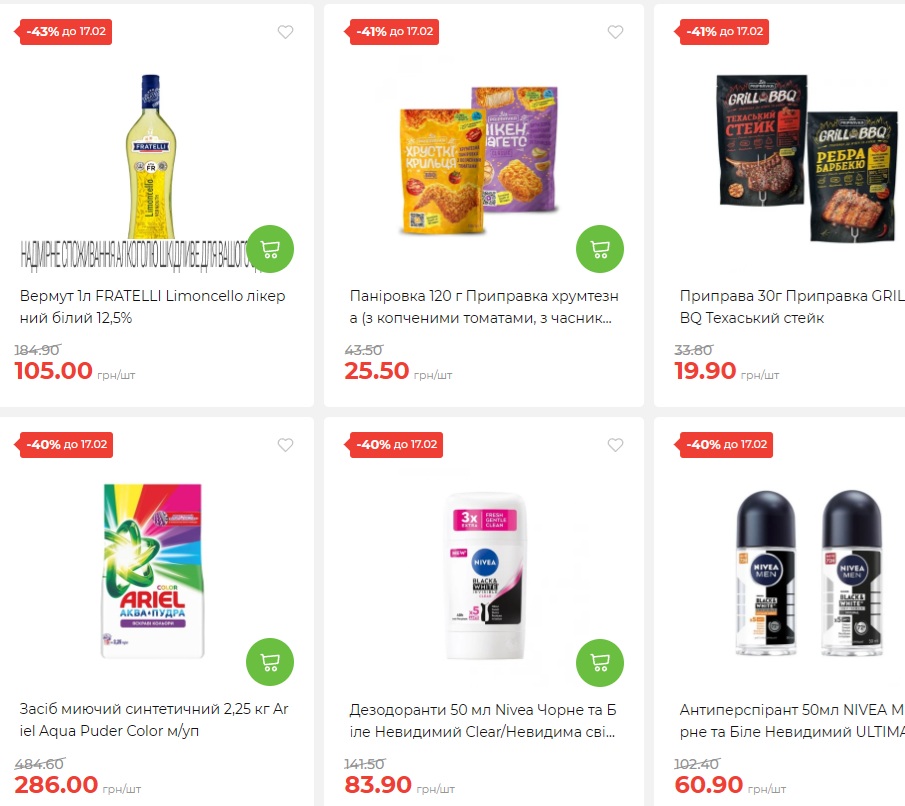View the Limoncello bottle product image
The image size is (905, 806).
pyautogui.click(x=151, y=156)
